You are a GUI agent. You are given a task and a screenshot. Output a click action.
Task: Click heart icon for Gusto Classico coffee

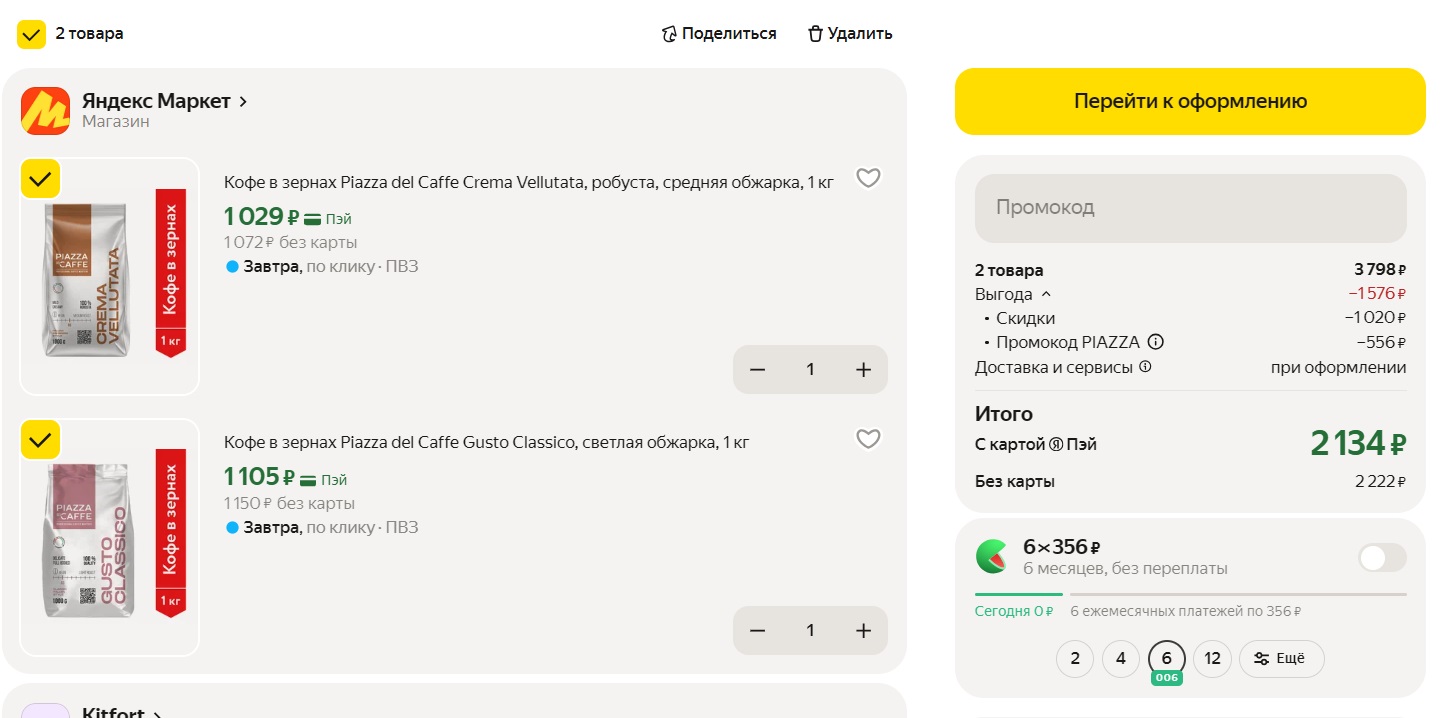tap(868, 439)
